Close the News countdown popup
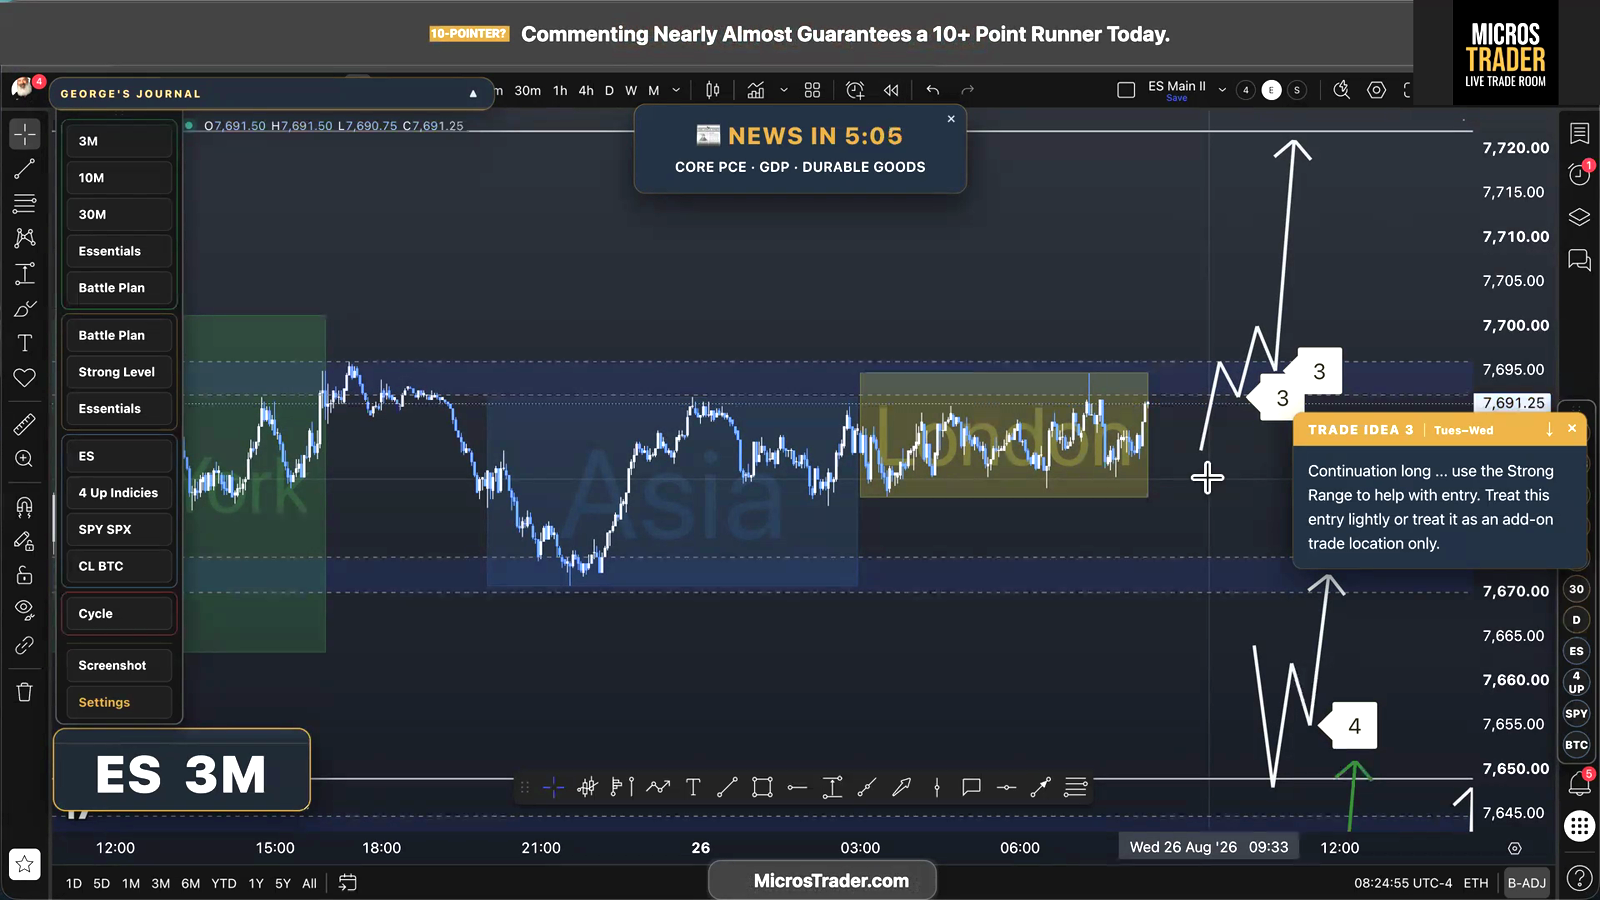This screenshot has width=1600, height=900. coord(951,119)
